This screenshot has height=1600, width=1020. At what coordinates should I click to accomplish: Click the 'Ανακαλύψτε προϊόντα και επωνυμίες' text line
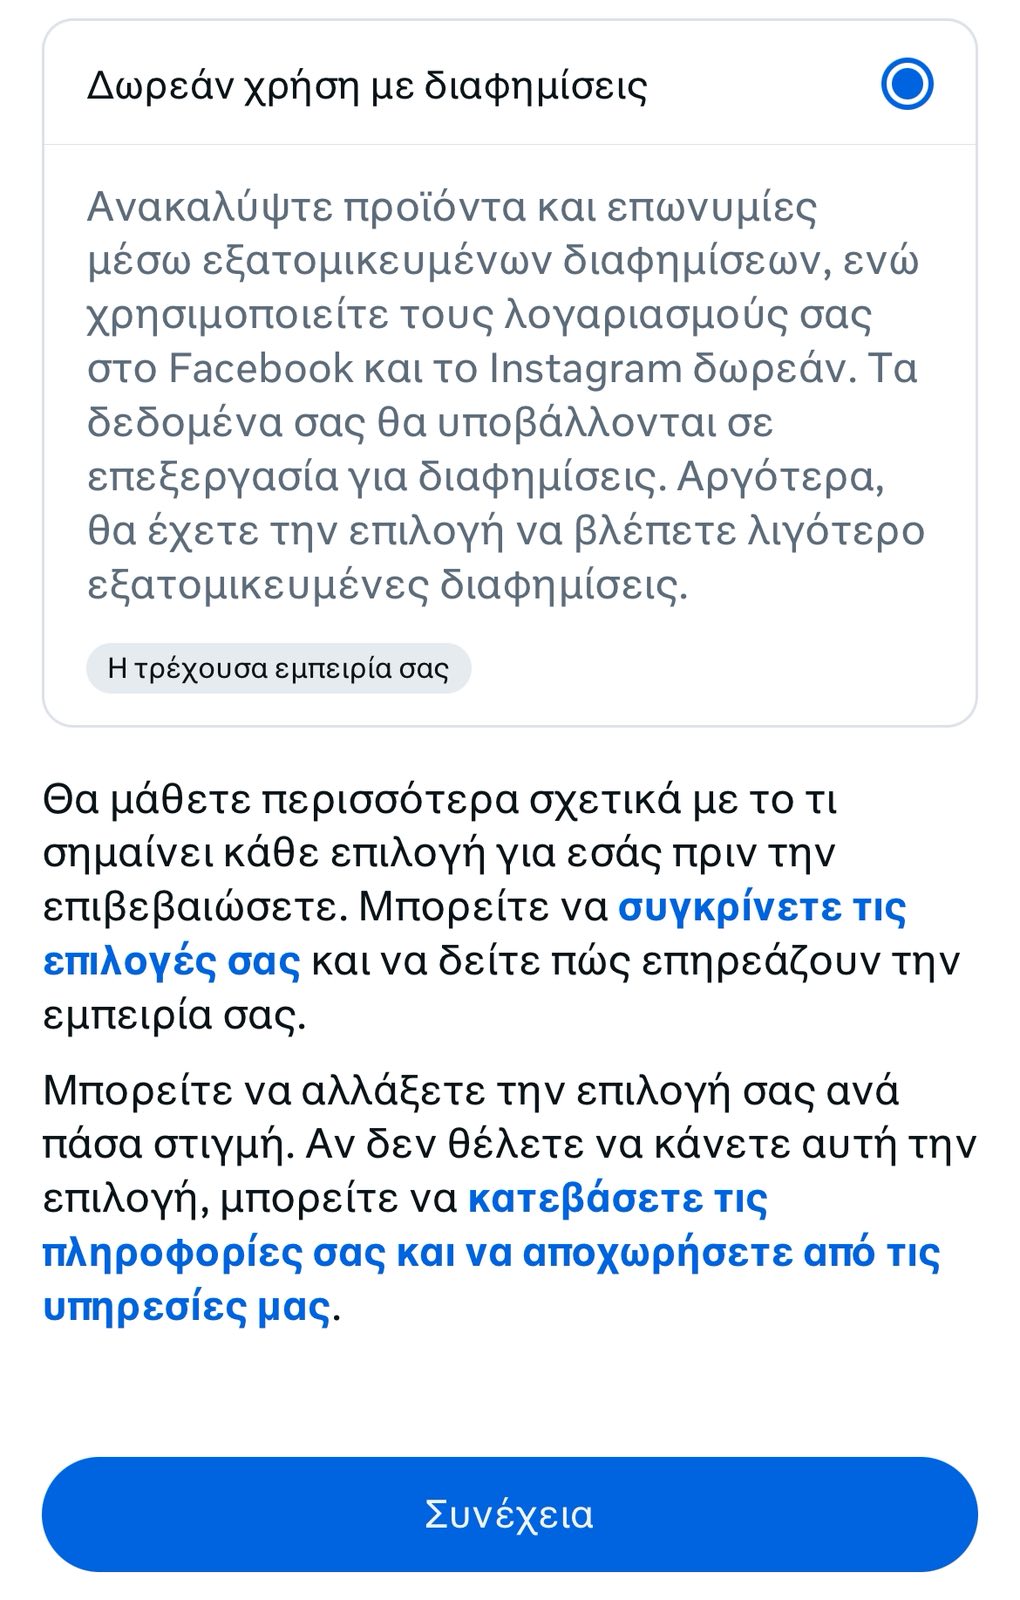(452, 207)
